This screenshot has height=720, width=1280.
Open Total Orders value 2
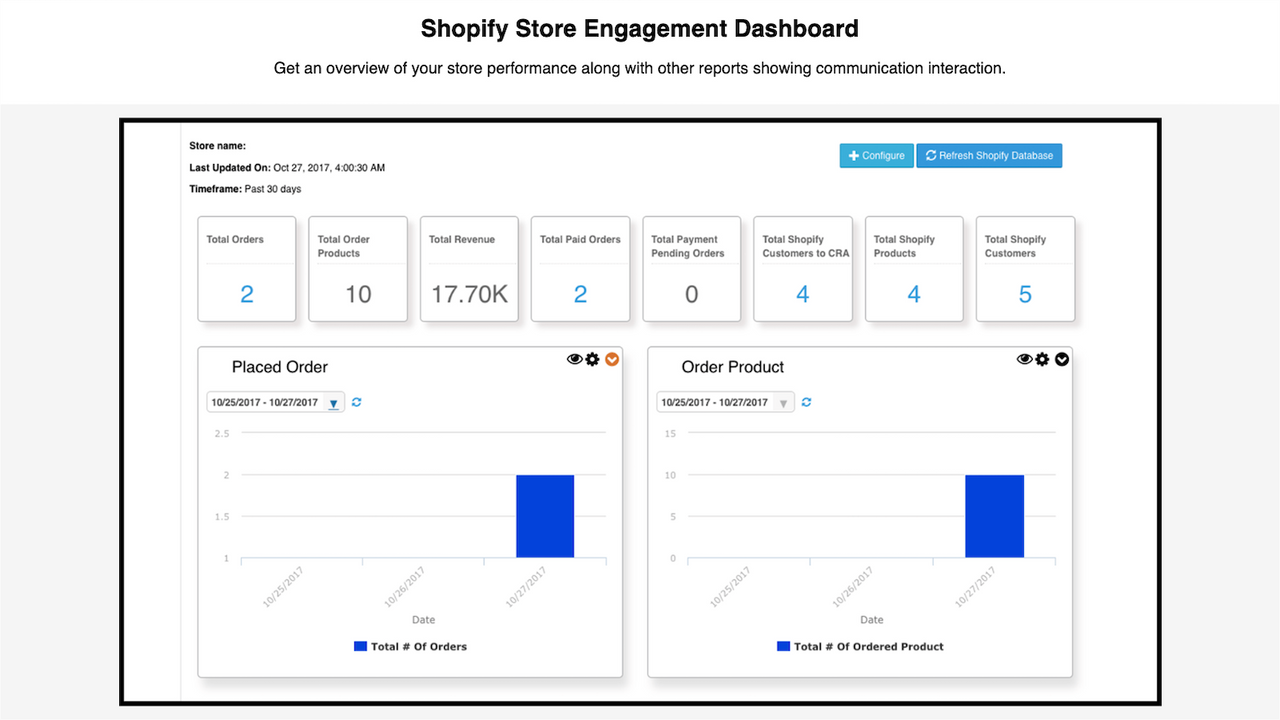coord(247,294)
